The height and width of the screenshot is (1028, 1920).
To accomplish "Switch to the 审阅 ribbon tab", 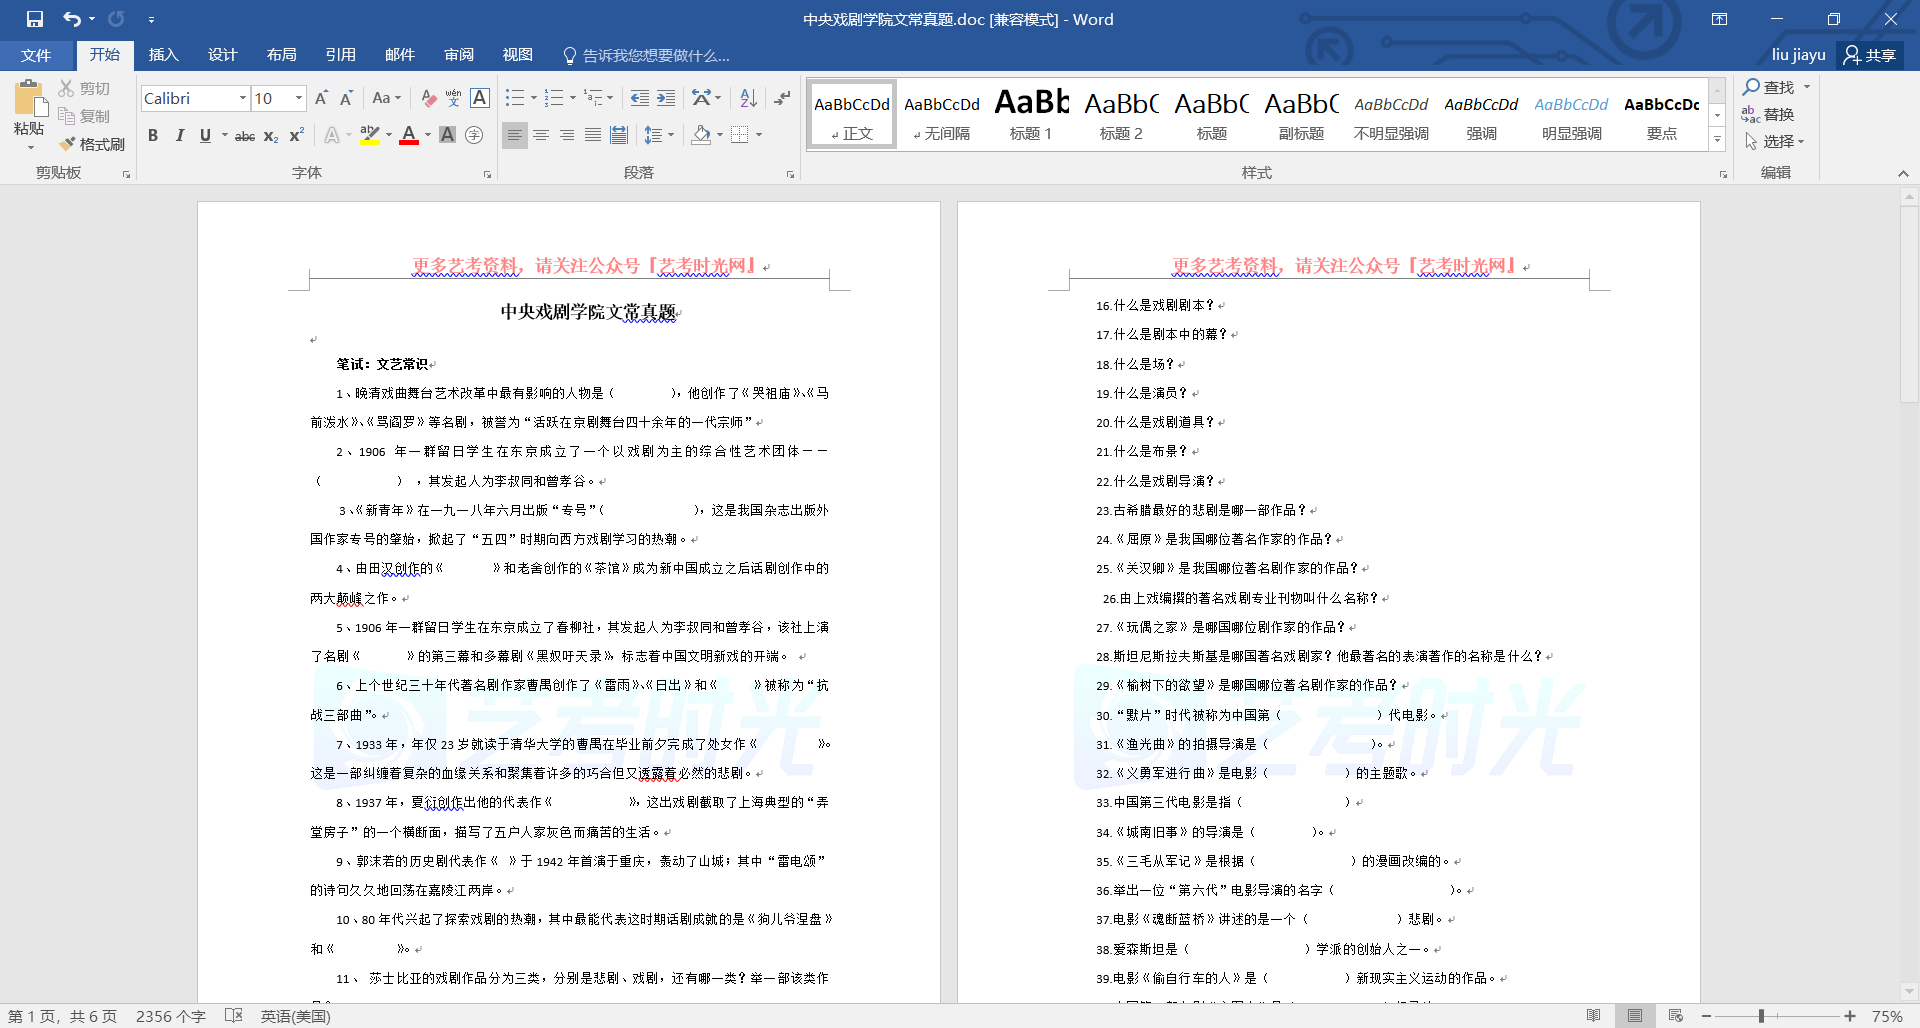I will tap(459, 55).
